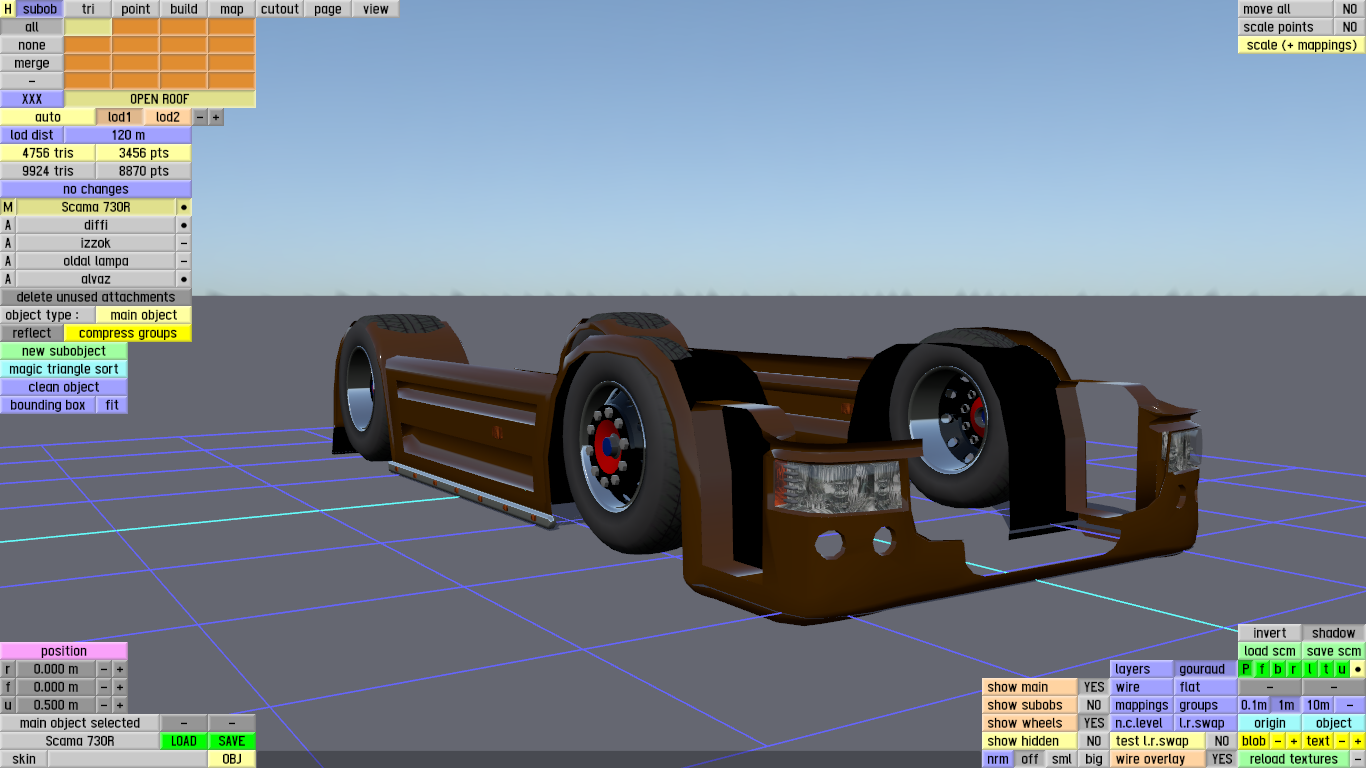Open the build mode tab

(184, 9)
